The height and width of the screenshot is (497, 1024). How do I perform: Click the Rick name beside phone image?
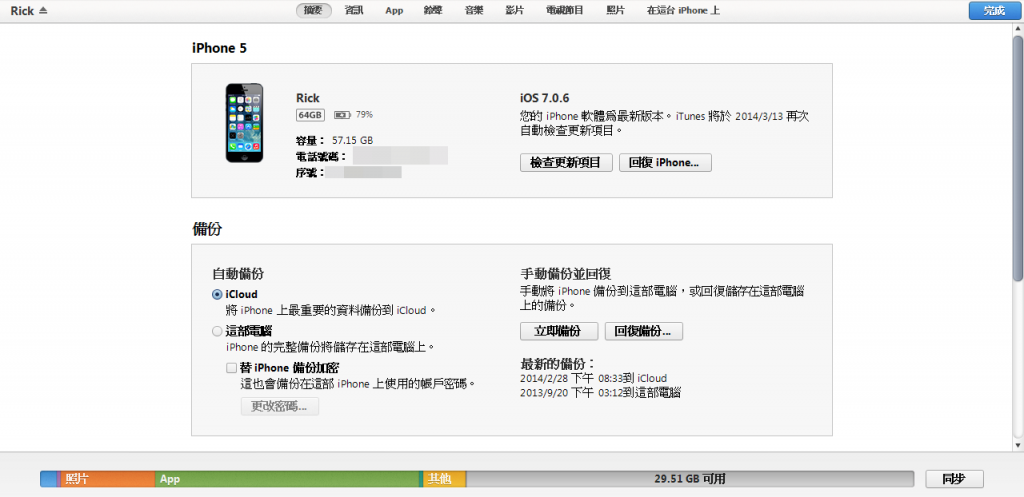308,98
